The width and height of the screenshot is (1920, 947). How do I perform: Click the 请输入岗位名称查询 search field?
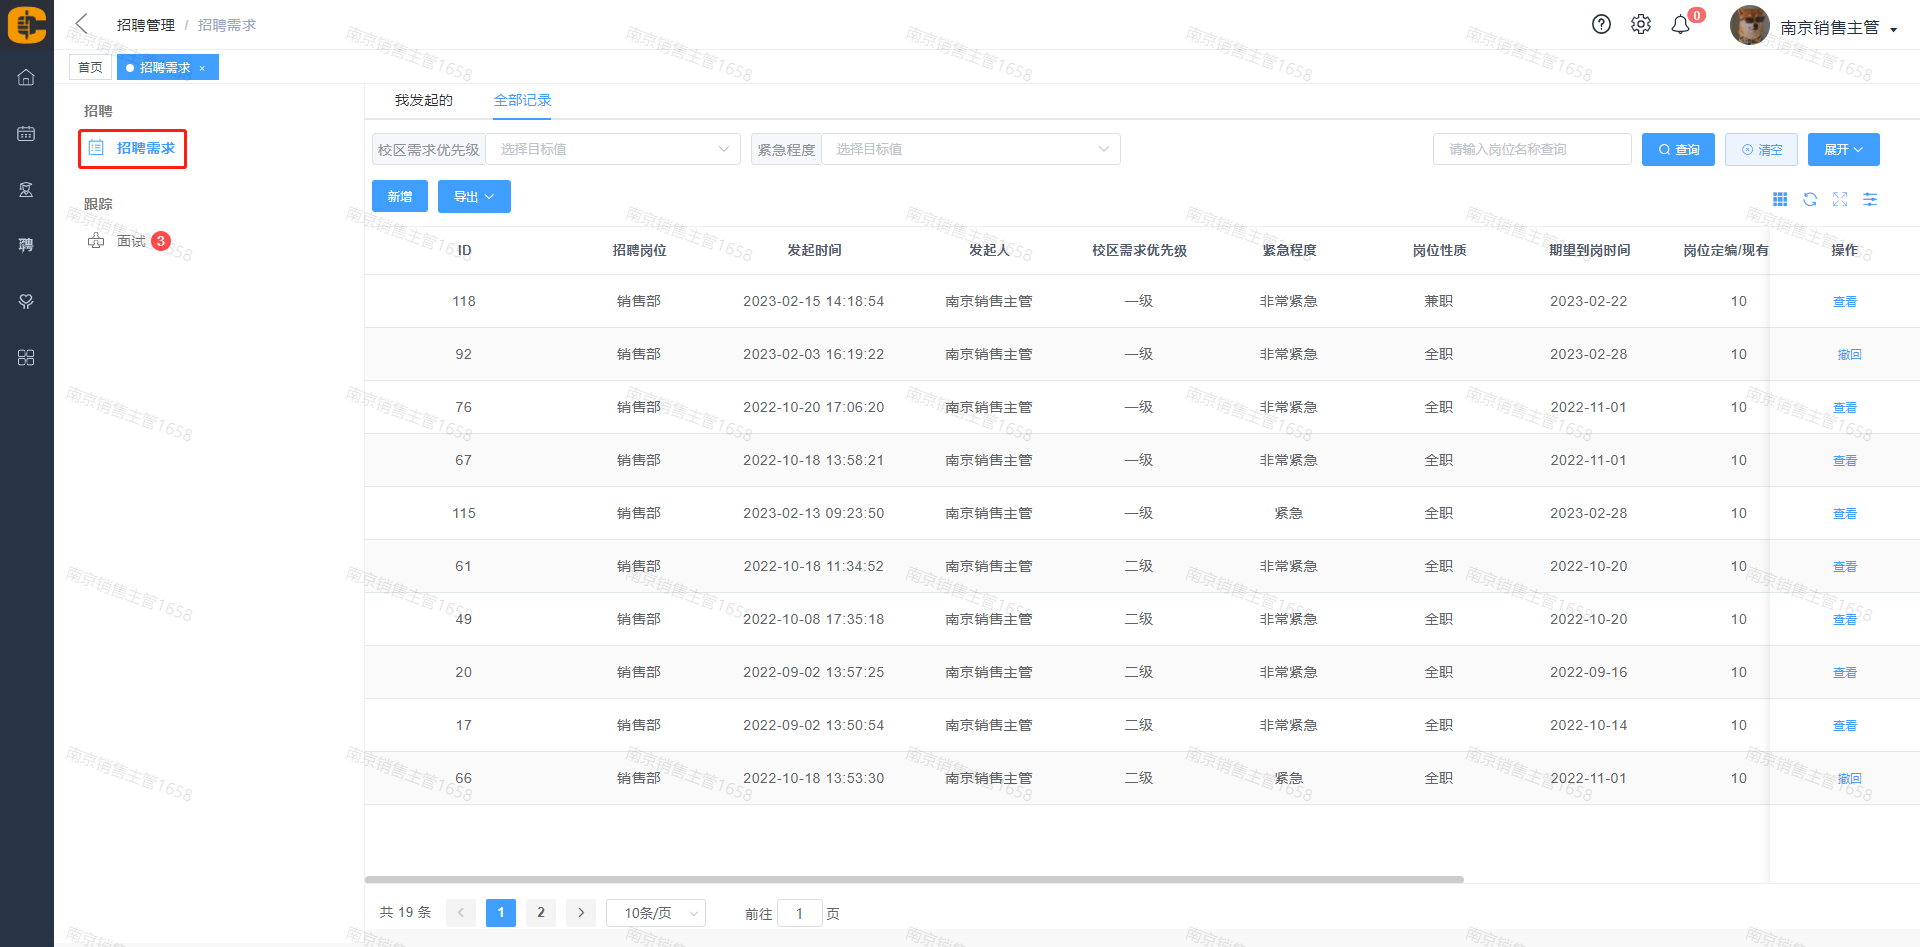1532,150
